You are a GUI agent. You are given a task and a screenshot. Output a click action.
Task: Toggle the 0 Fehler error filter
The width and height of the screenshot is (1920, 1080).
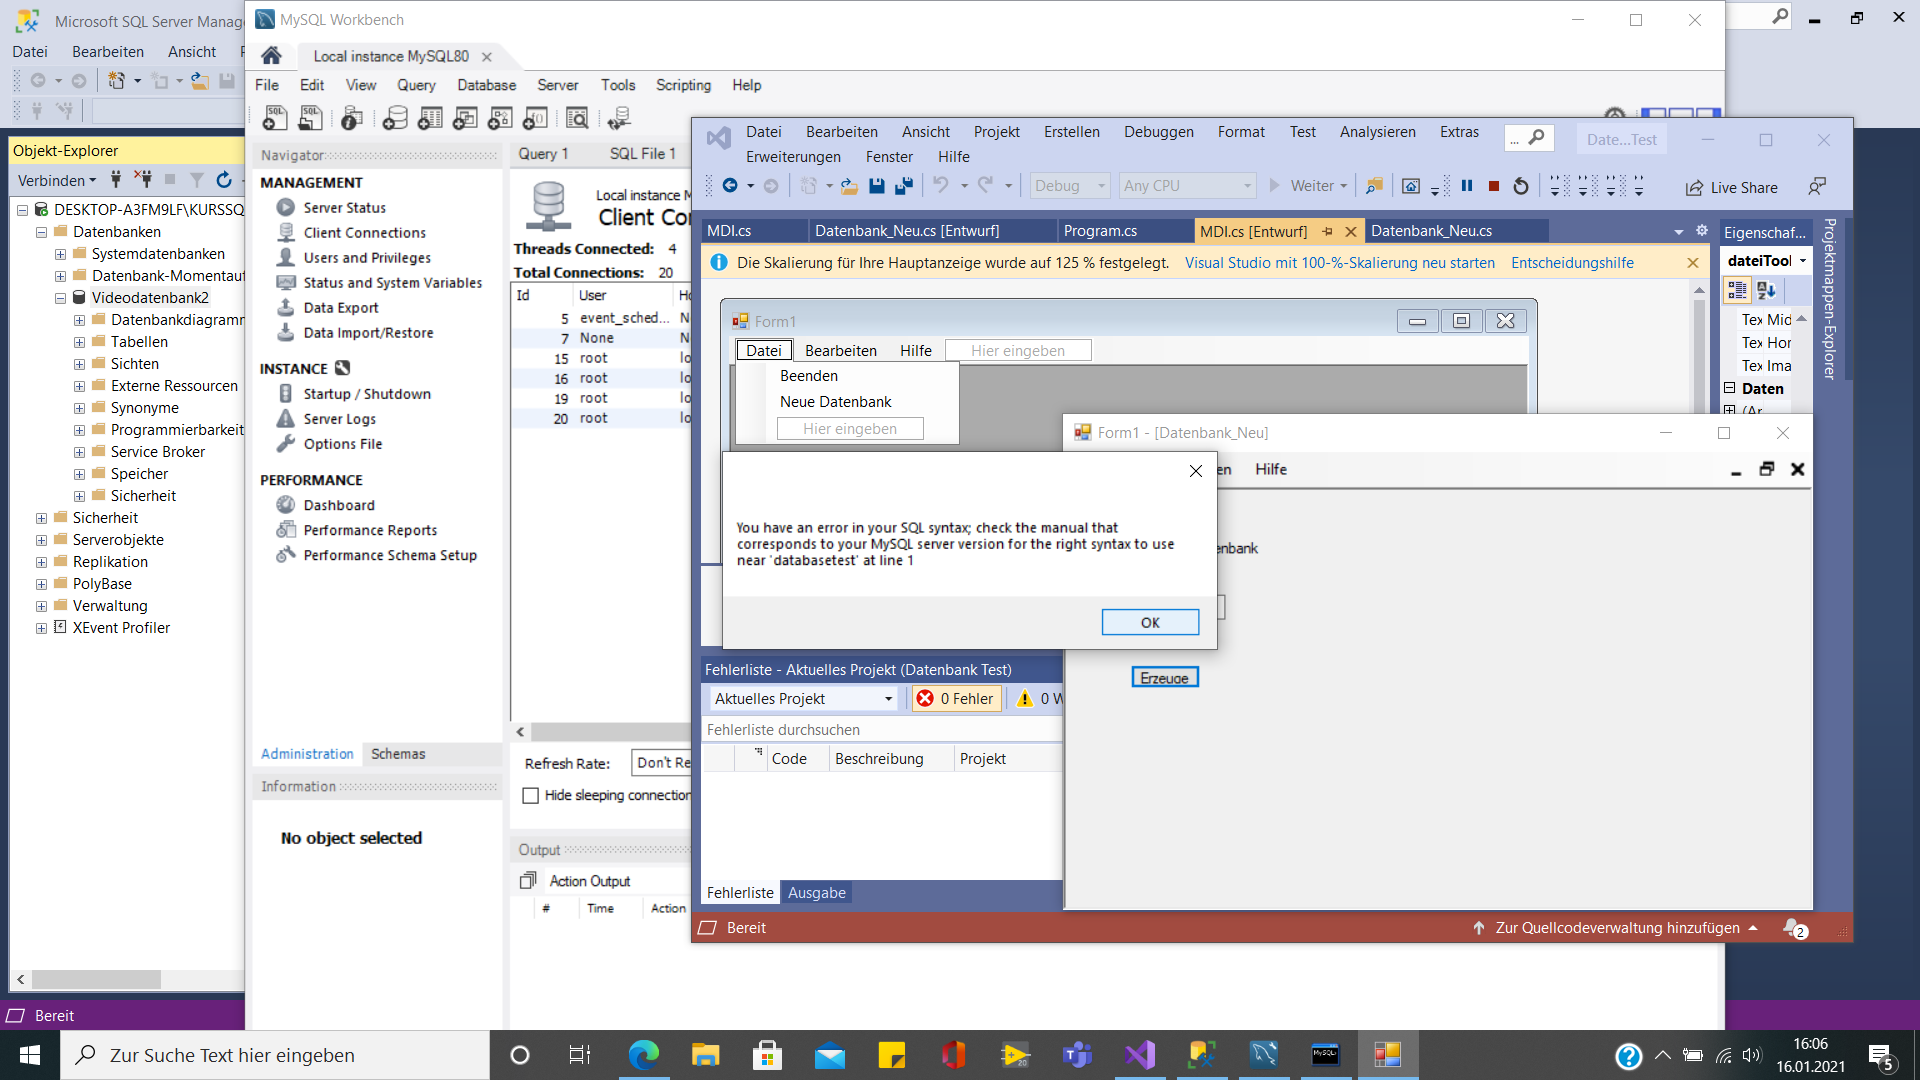pyautogui.click(x=956, y=699)
